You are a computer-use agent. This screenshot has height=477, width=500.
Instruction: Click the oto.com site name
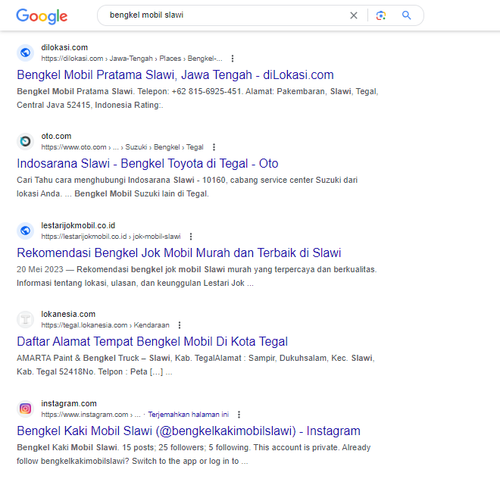tap(56, 136)
